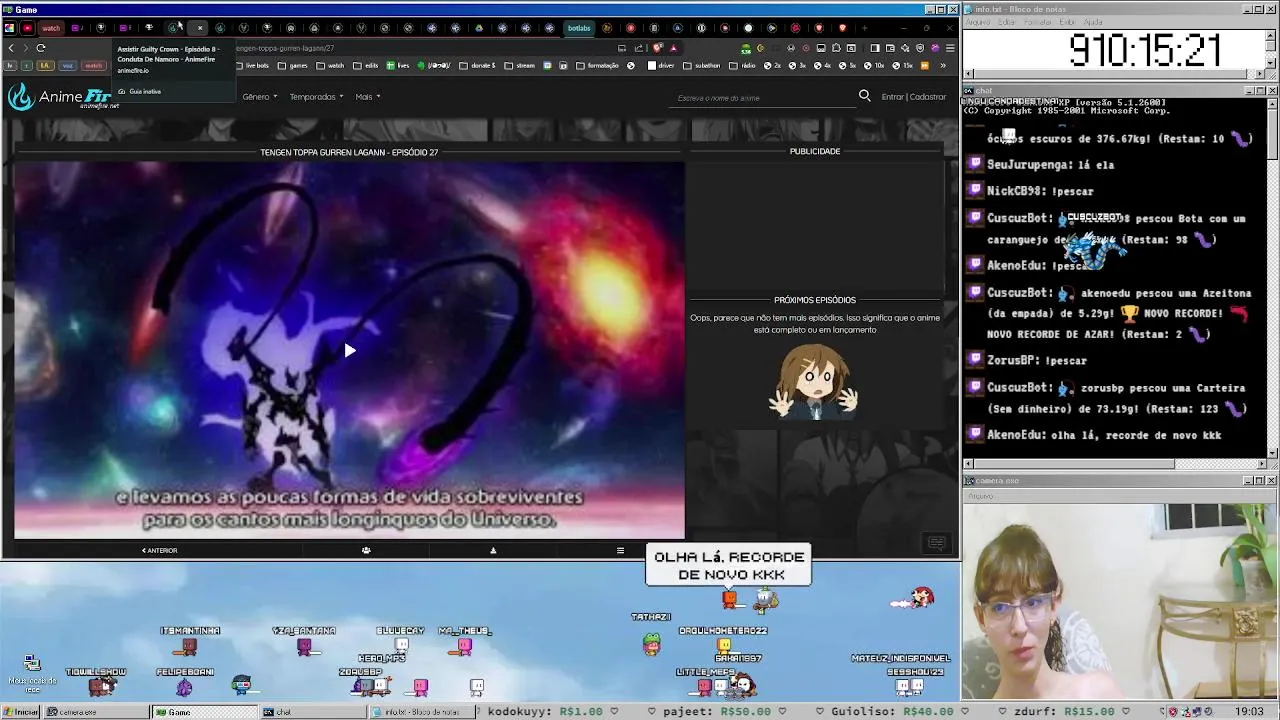Viewport: 1280px width, 720px height.
Task: Open the Arquivo menu in Notepad
Action: click(977, 21)
